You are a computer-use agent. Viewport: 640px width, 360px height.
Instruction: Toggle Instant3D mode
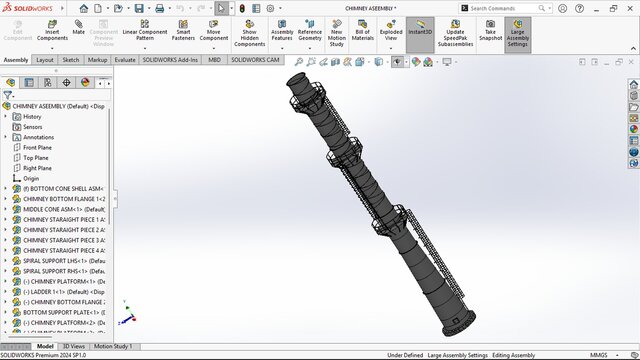tap(420, 35)
